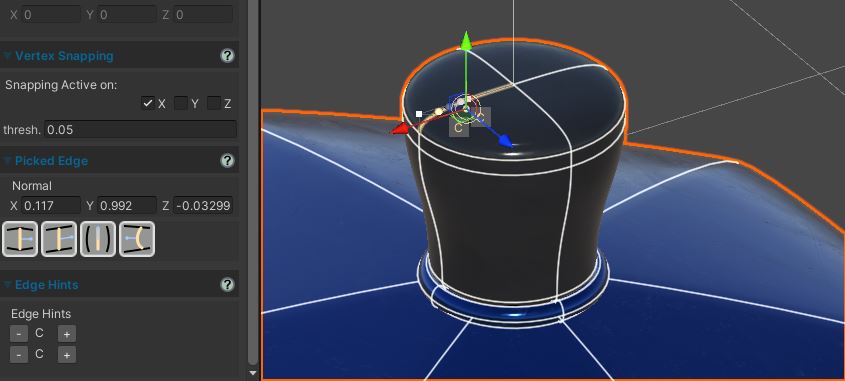
Task: Click the minus button of second edge hint
Action: pyautogui.click(x=19, y=355)
